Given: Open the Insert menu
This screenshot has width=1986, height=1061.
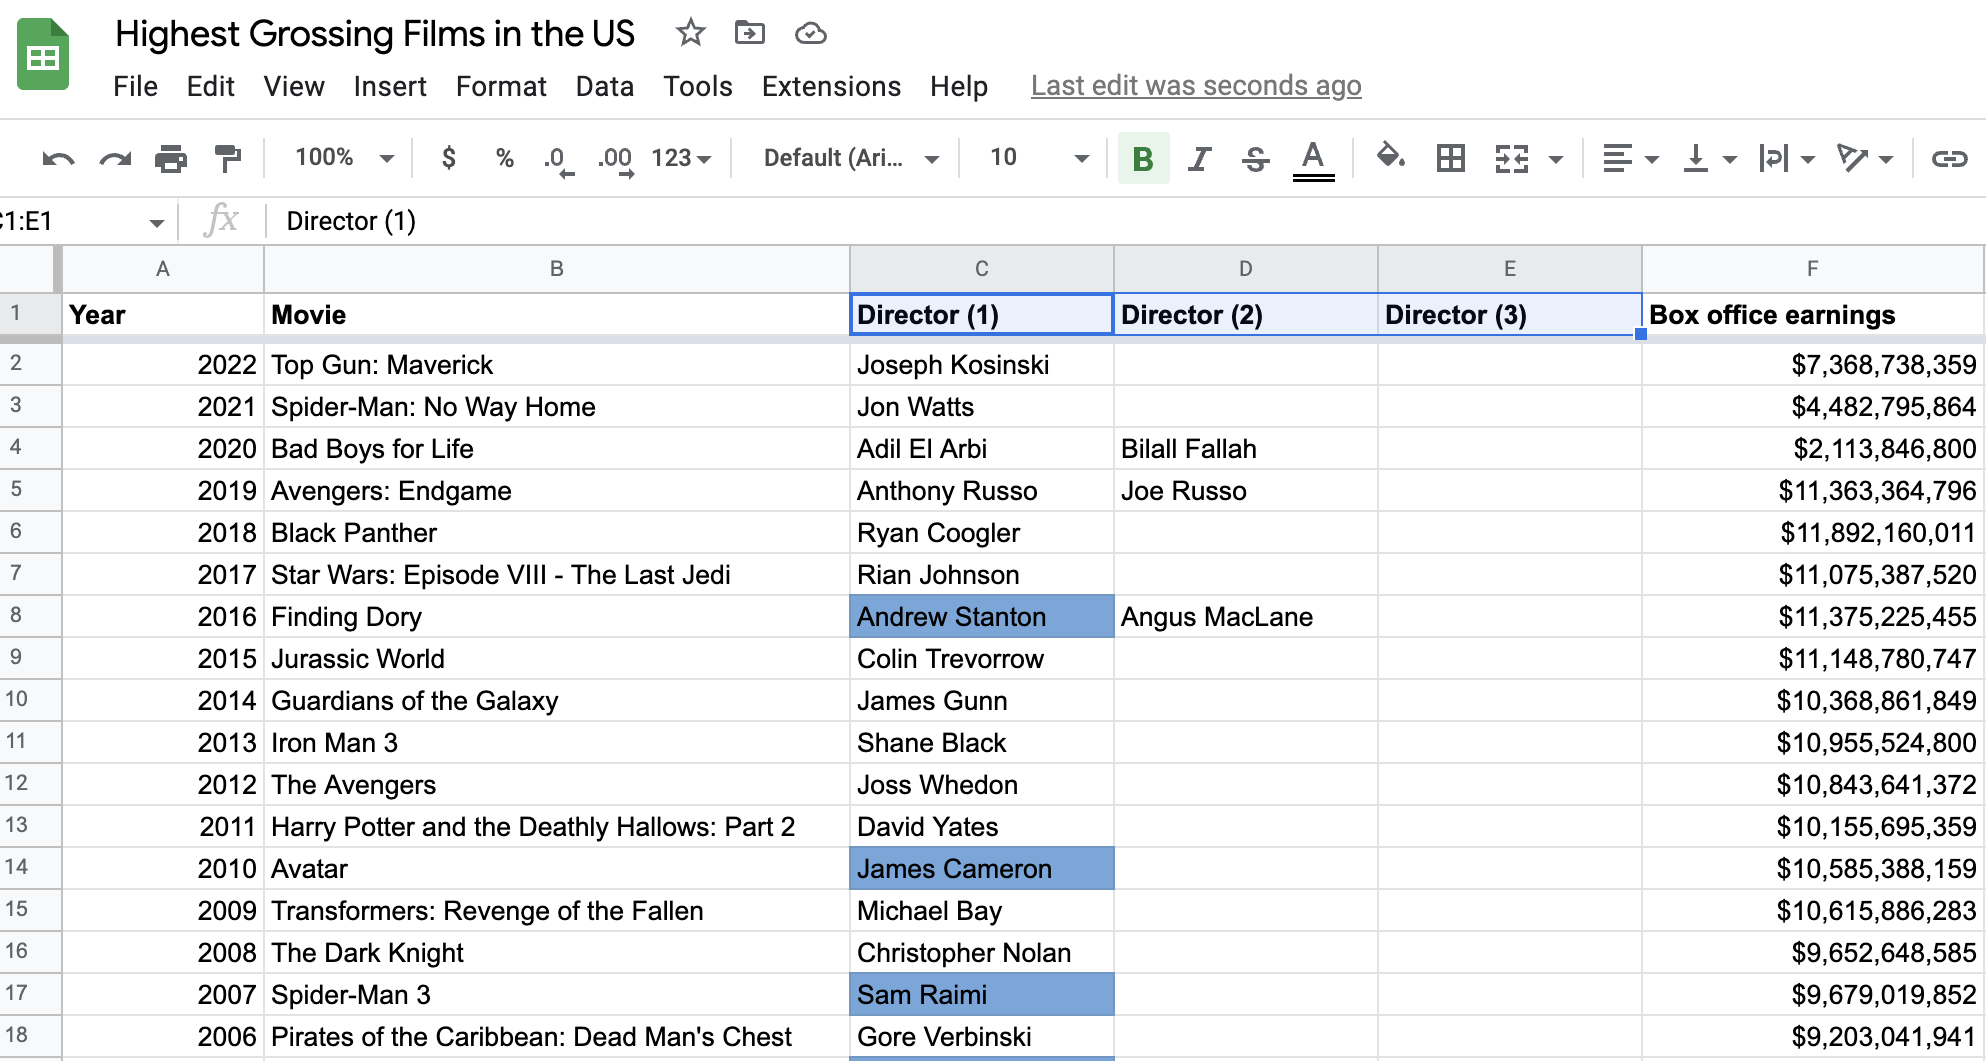Looking at the screenshot, I should (390, 86).
